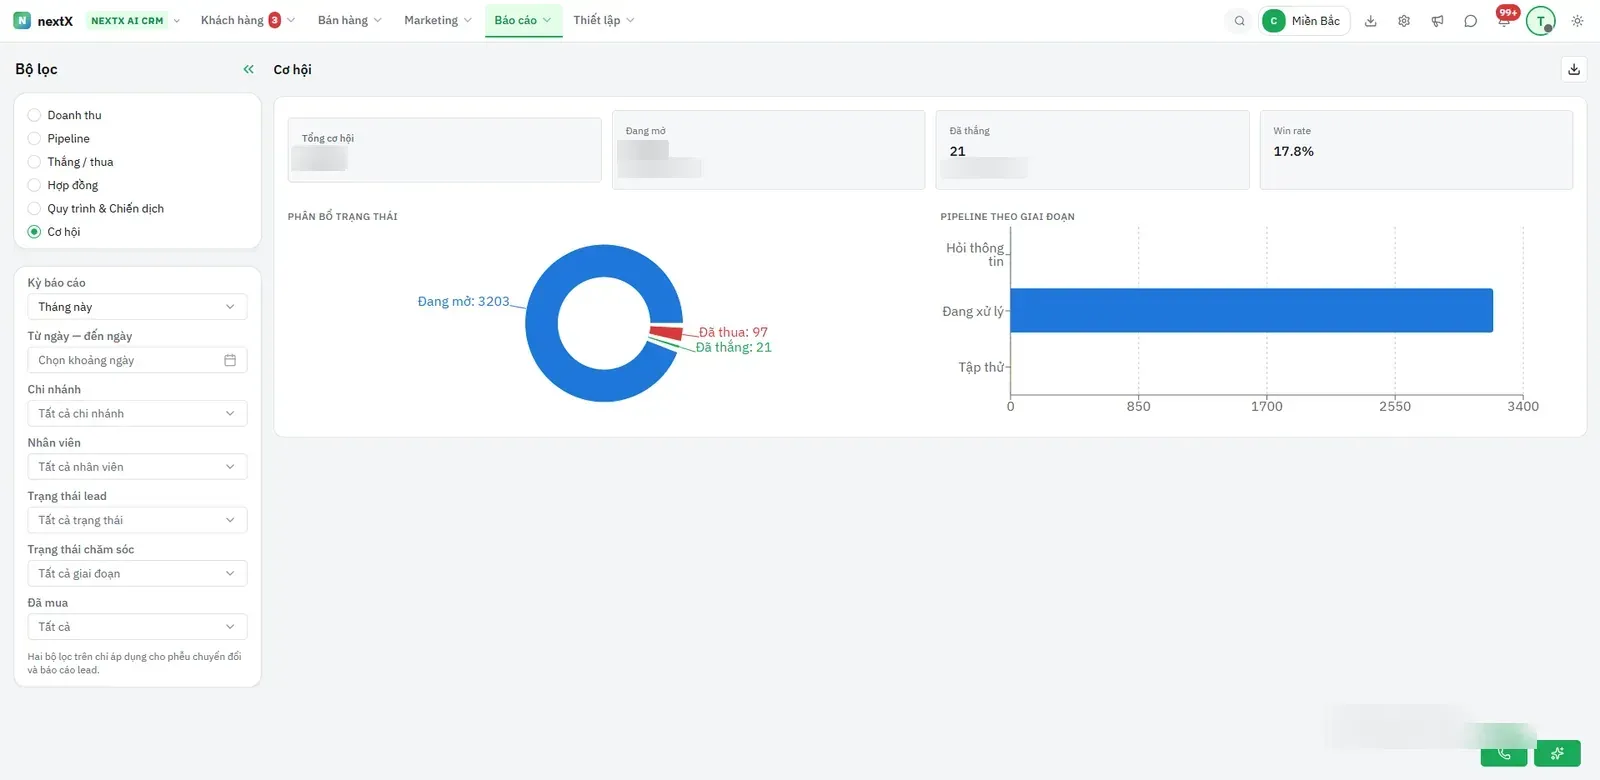Open the chat bubble icon
Screen dimensions: 1600x780
tap(1470, 21)
